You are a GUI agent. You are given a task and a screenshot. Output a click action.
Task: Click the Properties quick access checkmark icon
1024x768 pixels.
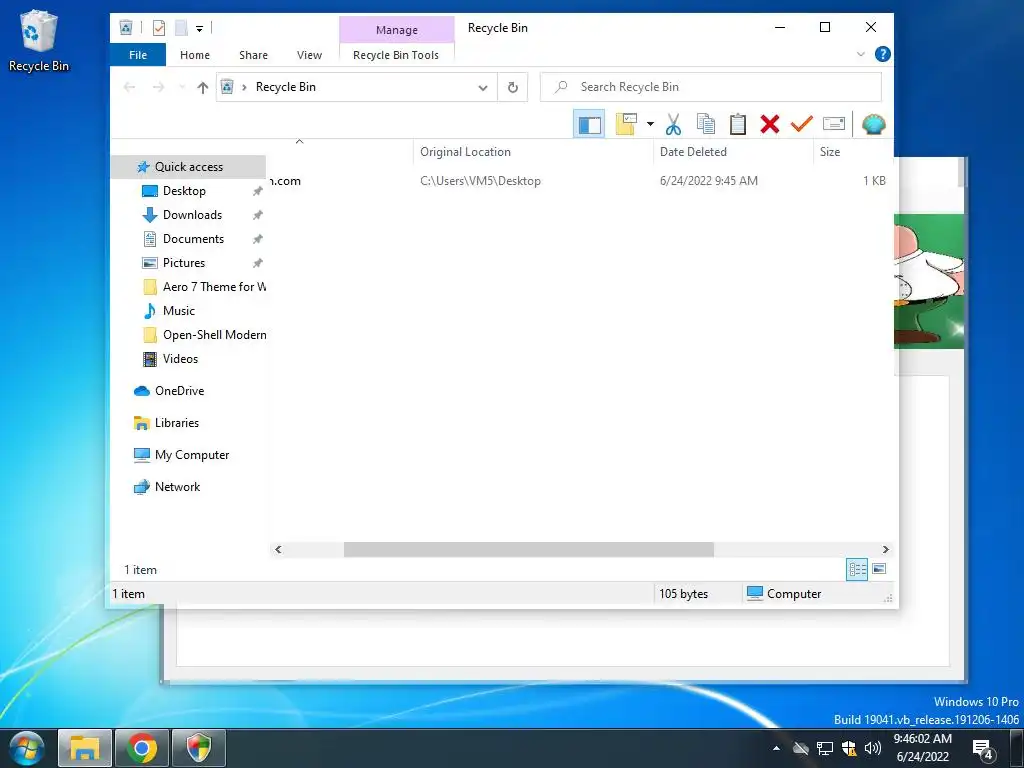[x=159, y=28]
